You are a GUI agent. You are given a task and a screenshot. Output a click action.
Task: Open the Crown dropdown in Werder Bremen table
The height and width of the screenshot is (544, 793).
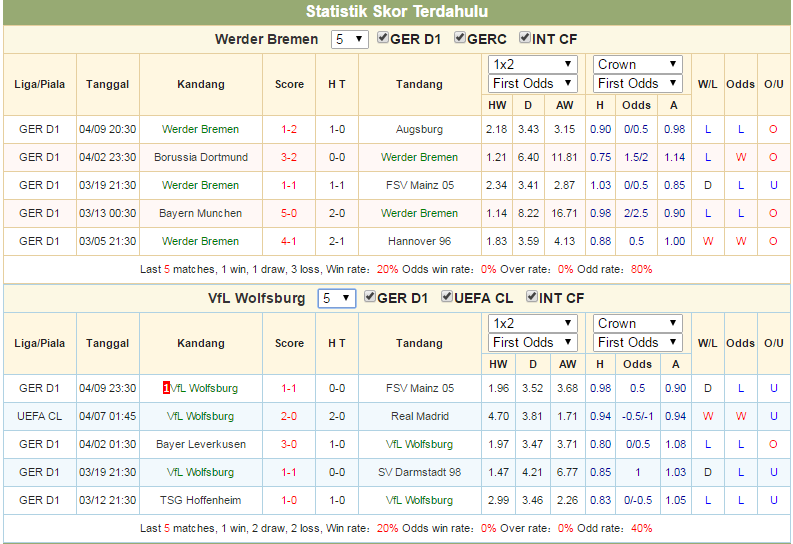(x=638, y=64)
